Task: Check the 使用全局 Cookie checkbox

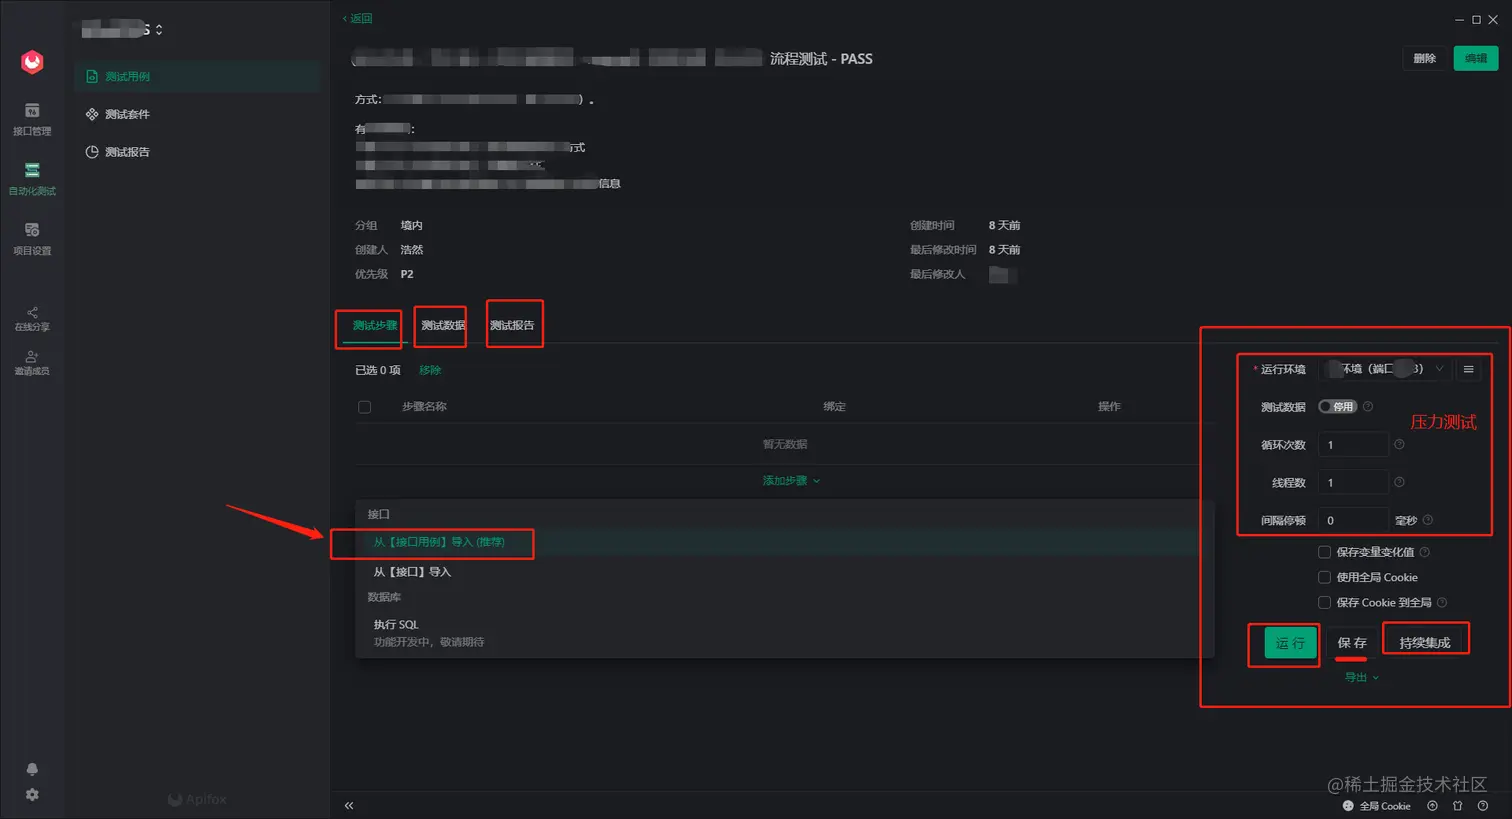Action: (x=1324, y=577)
